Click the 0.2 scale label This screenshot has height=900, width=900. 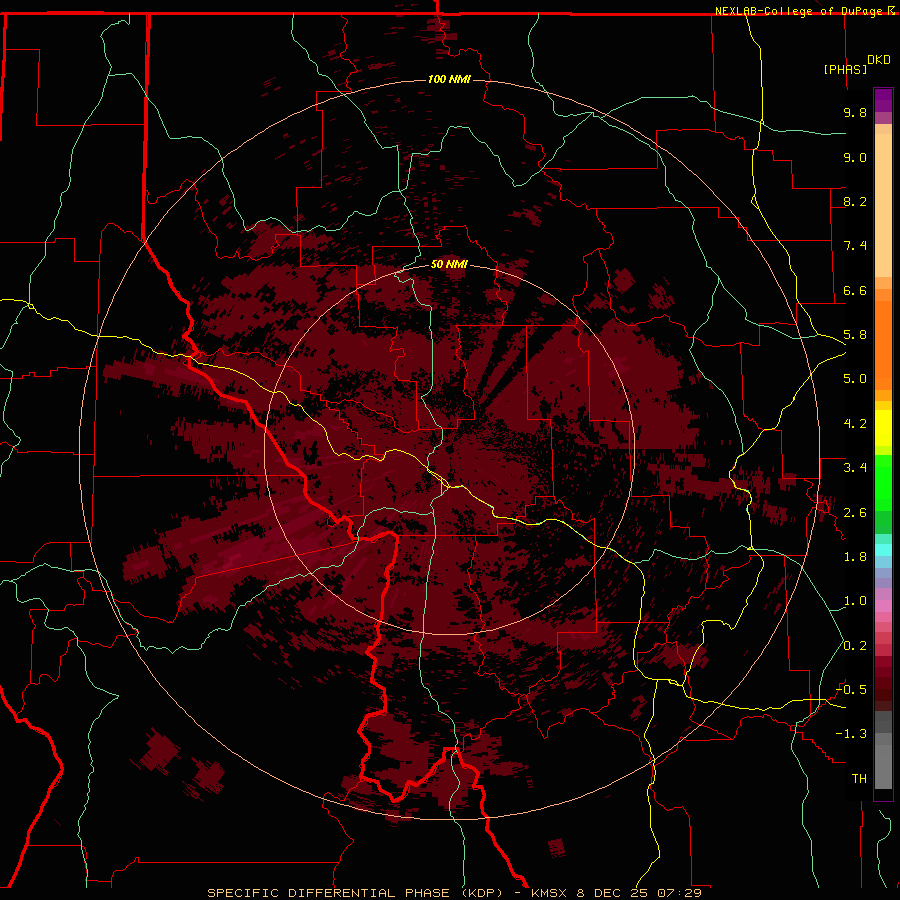(x=855, y=646)
